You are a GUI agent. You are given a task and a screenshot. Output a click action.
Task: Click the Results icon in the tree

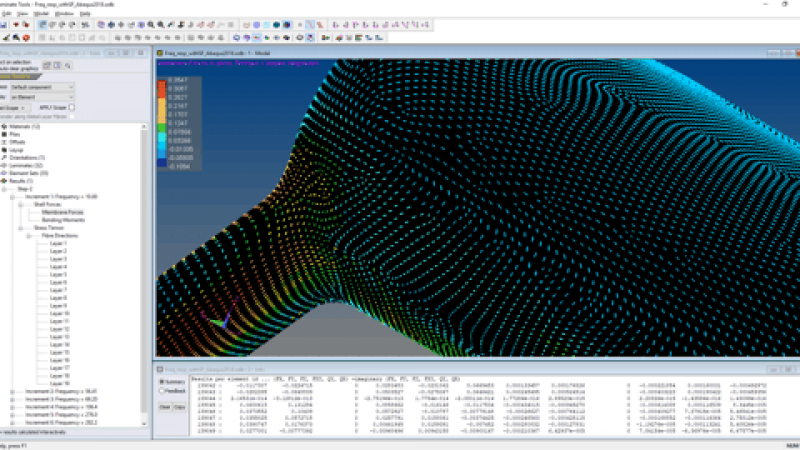(x=4, y=181)
